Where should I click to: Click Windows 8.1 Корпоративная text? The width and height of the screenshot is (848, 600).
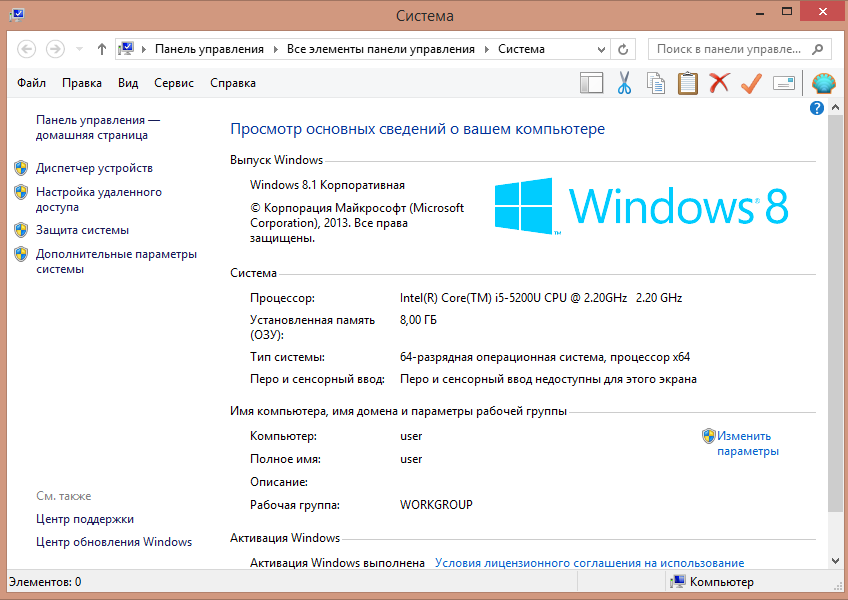click(x=327, y=185)
